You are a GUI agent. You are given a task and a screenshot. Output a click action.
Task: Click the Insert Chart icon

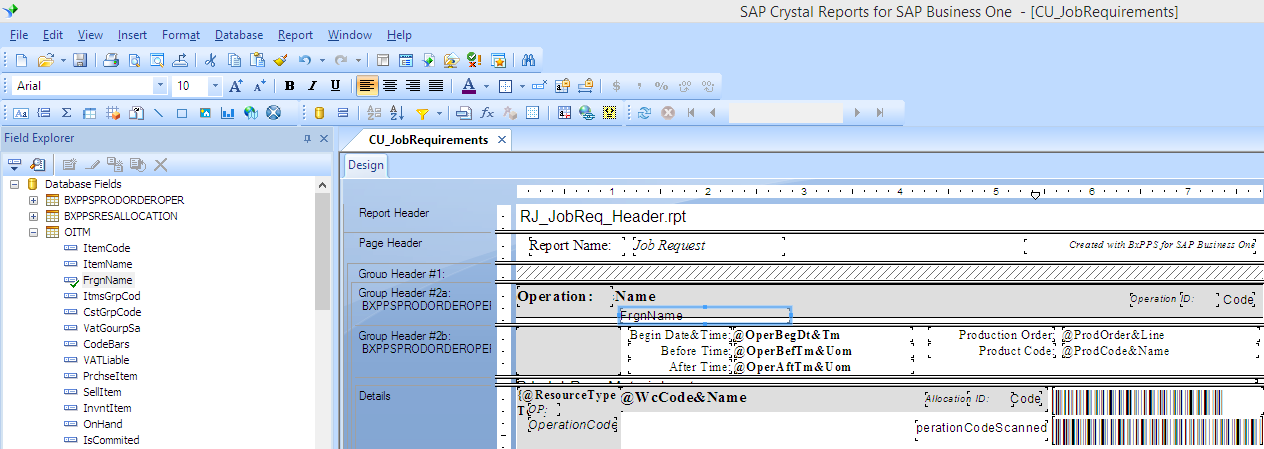[x=229, y=112]
